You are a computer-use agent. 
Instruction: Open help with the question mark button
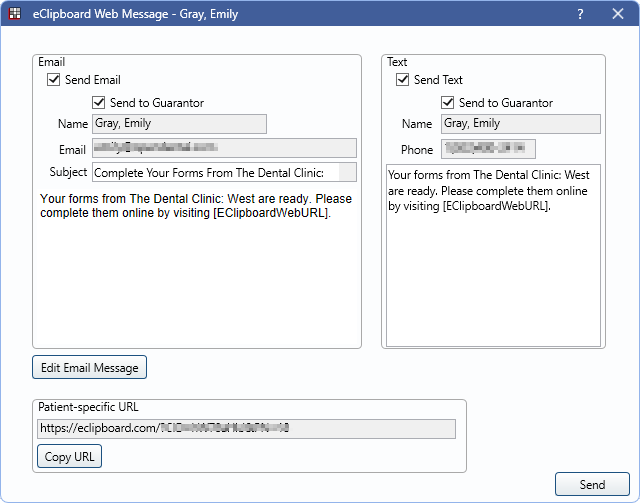tap(580, 15)
